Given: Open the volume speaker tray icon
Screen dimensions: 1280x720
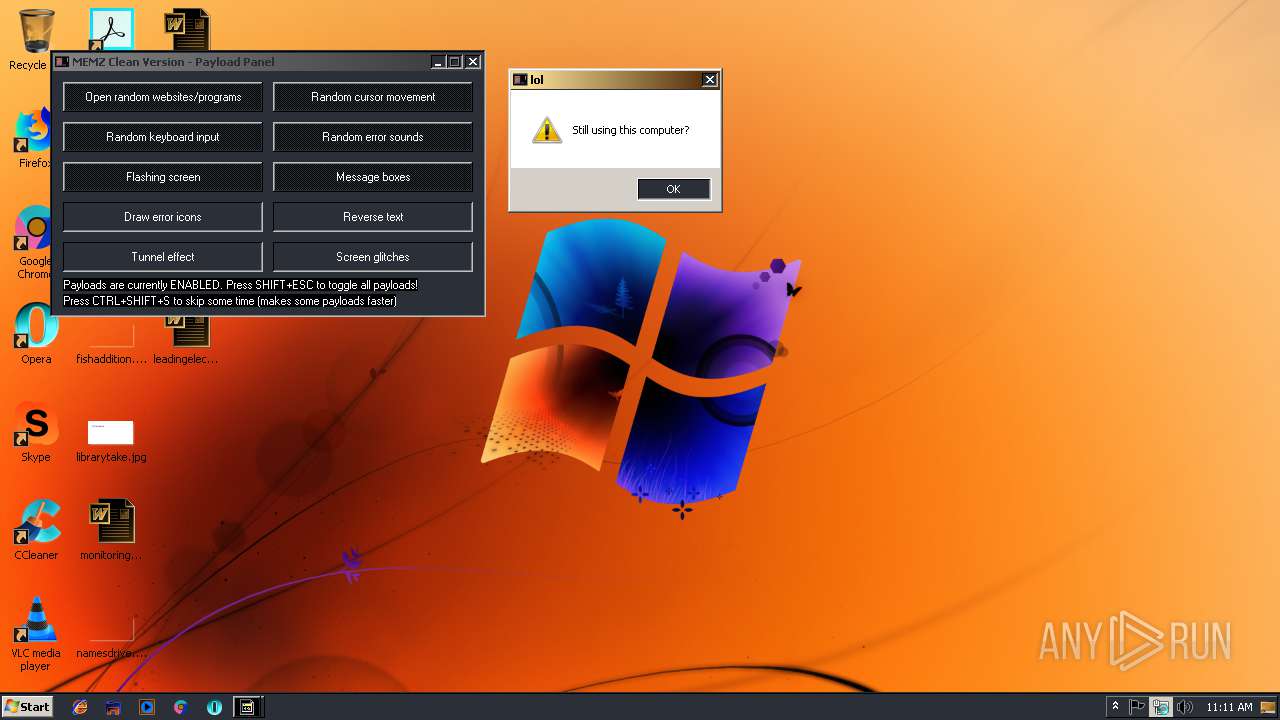Looking at the screenshot, I should click(1184, 707).
